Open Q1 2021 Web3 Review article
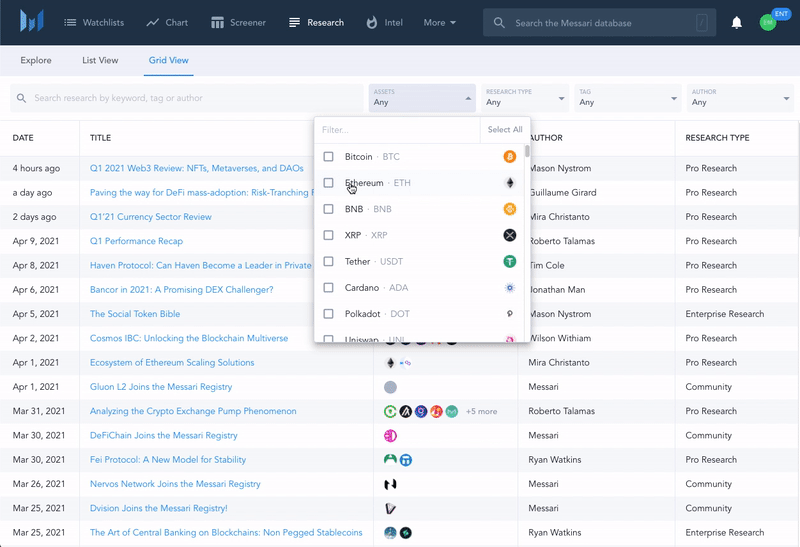This screenshot has height=547, width=800. 196,168
